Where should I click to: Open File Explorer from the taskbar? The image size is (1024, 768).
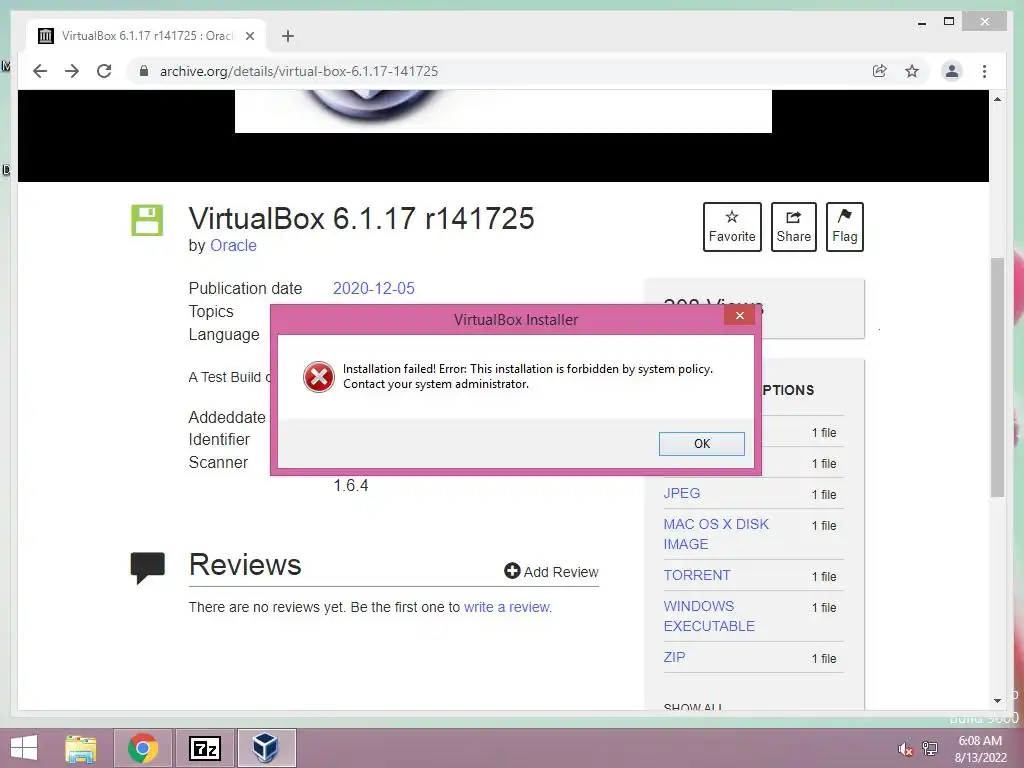click(81, 748)
